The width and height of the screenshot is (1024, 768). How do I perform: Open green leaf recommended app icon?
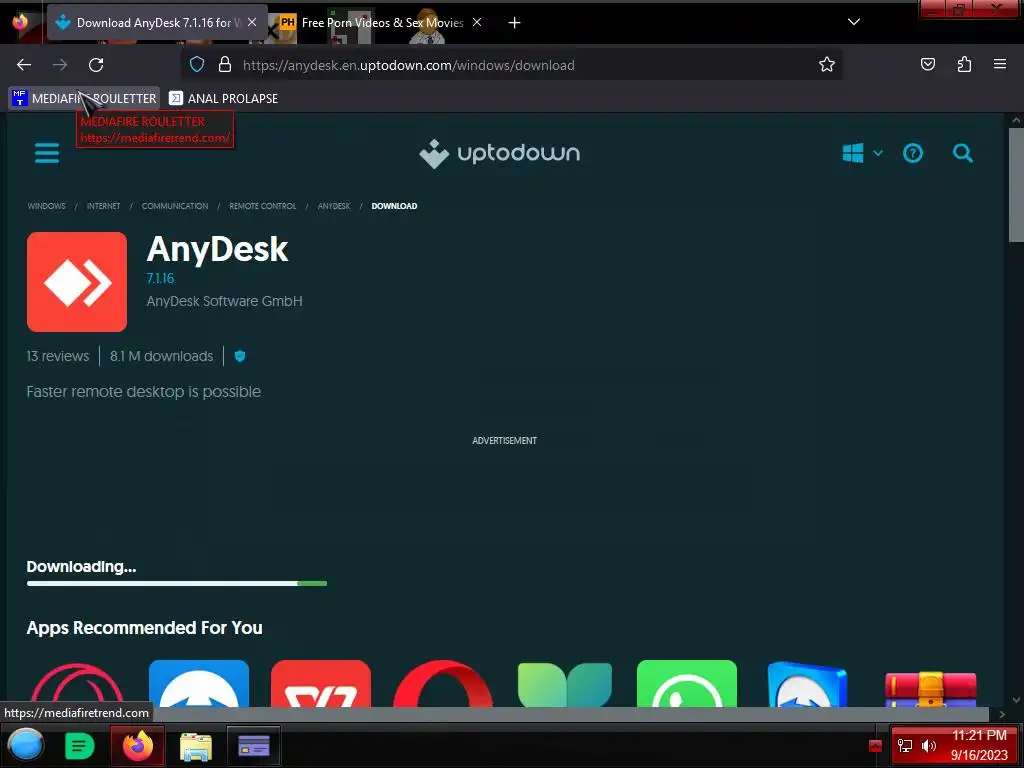[x=565, y=684]
